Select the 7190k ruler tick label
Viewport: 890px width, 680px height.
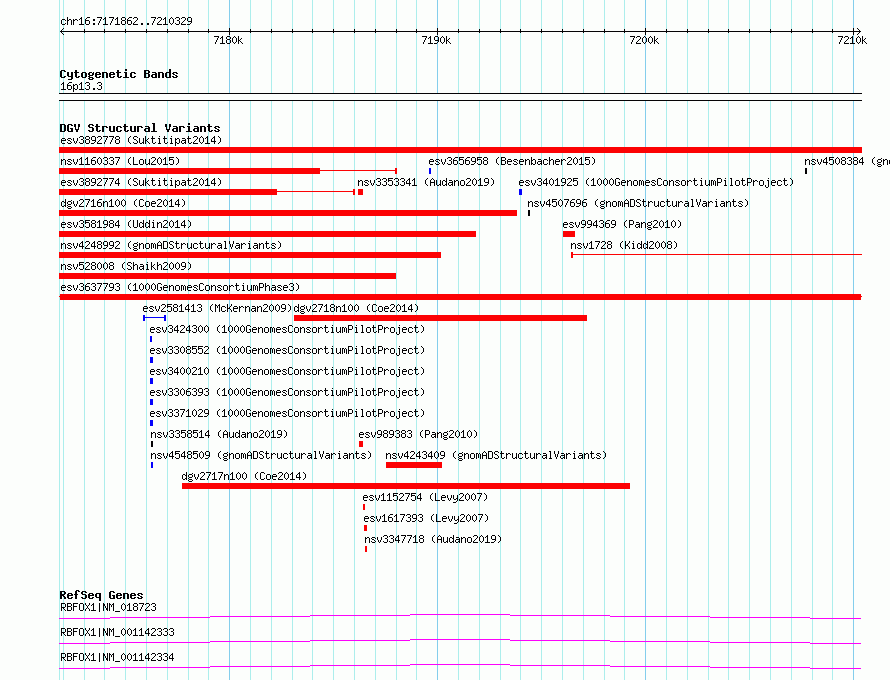coord(436,40)
